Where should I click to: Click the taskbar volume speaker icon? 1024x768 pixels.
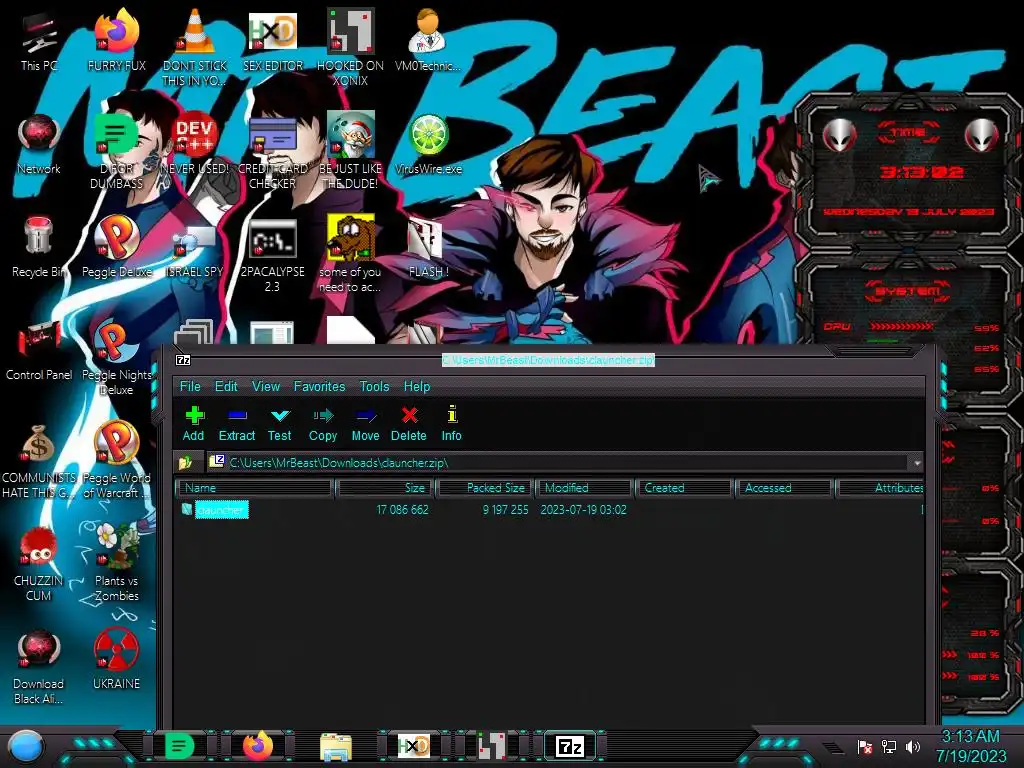pyautogui.click(x=912, y=746)
